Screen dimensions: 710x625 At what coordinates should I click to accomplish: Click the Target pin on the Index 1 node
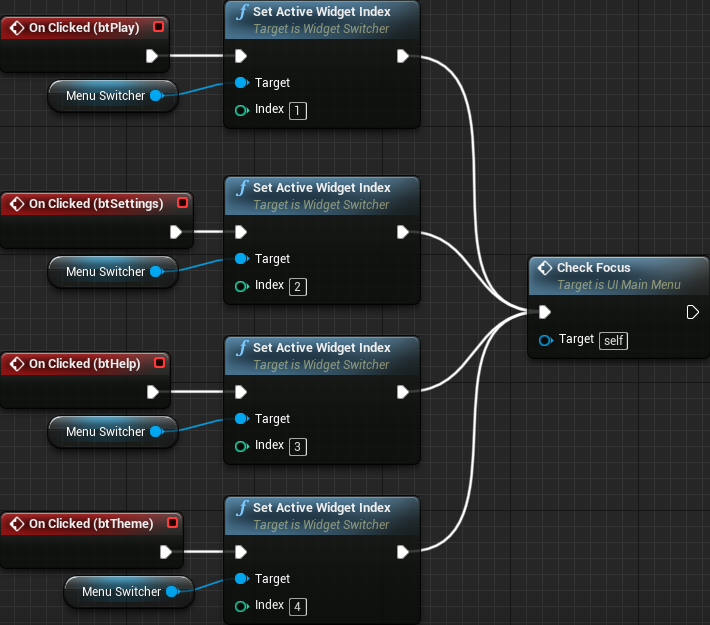tap(242, 82)
